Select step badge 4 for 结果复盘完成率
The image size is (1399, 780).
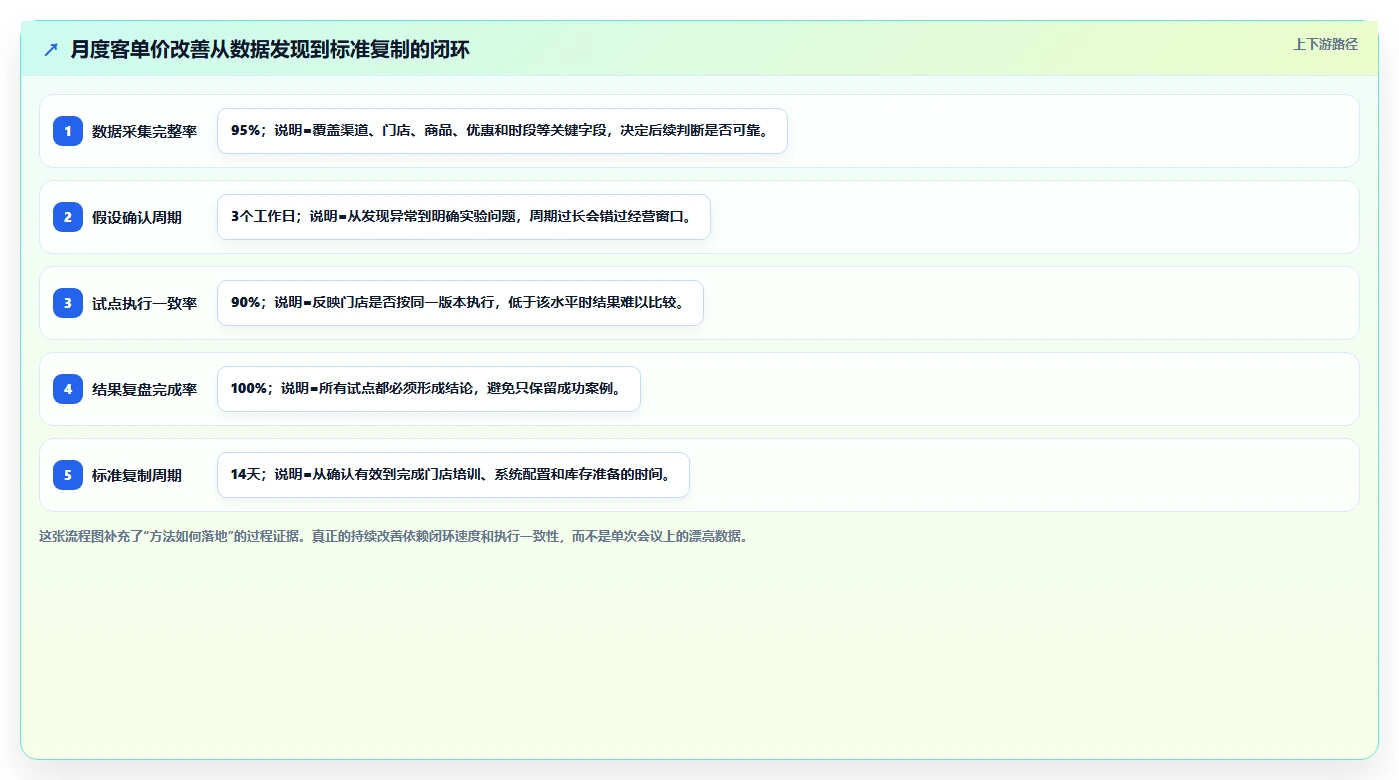(x=68, y=389)
